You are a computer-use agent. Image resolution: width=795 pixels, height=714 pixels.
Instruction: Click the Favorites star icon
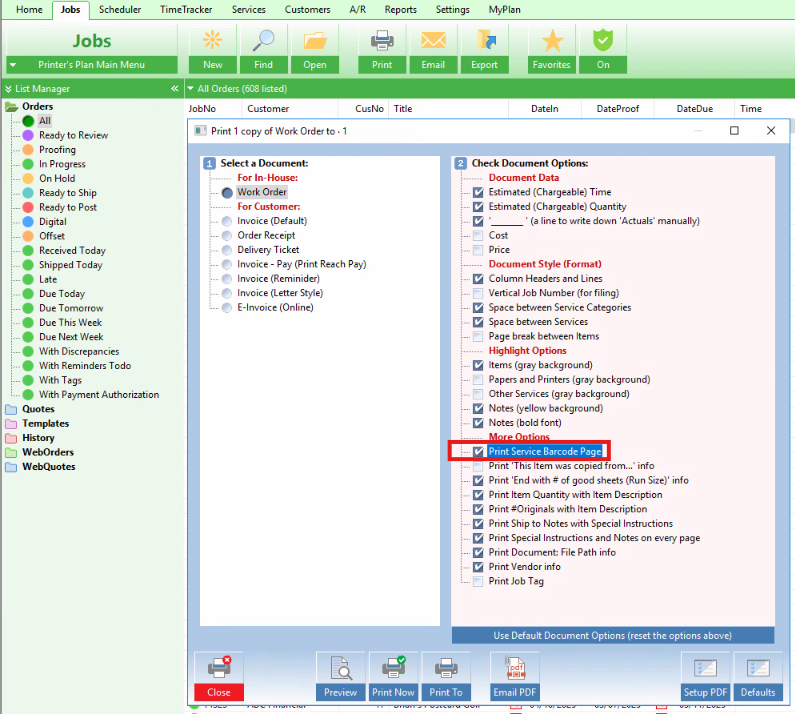(x=552, y=40)
